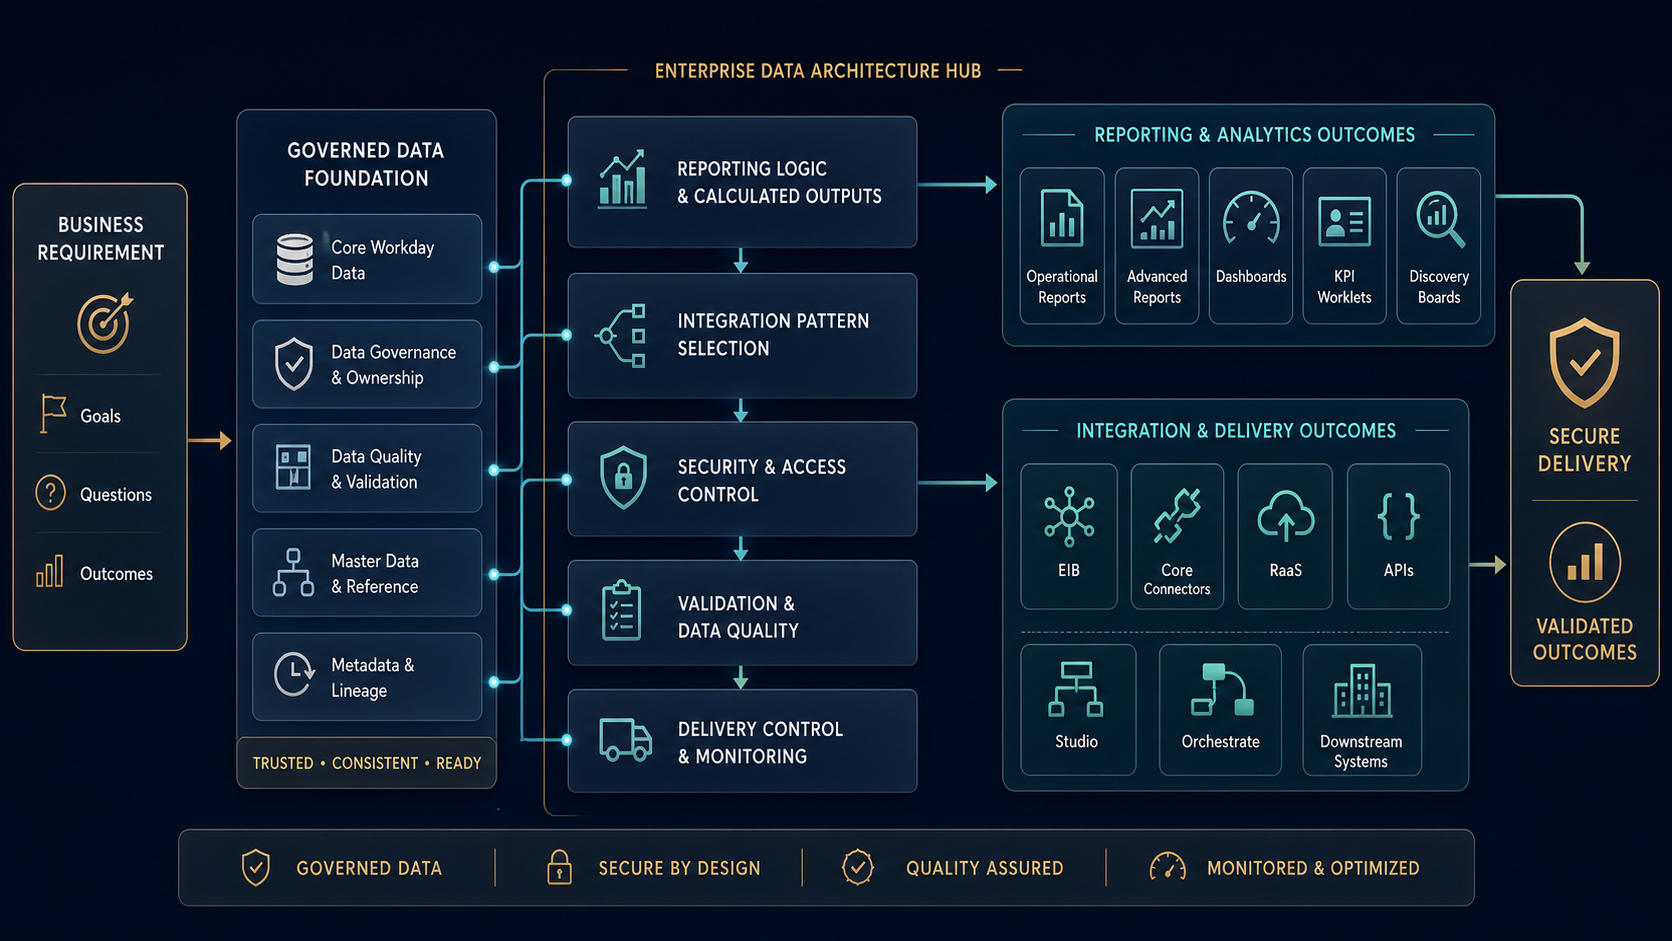1672x941 pixels.
Task: Click the 'Validation & Data Quality' text
Action: pyautogui.click(x=738, y=617)
